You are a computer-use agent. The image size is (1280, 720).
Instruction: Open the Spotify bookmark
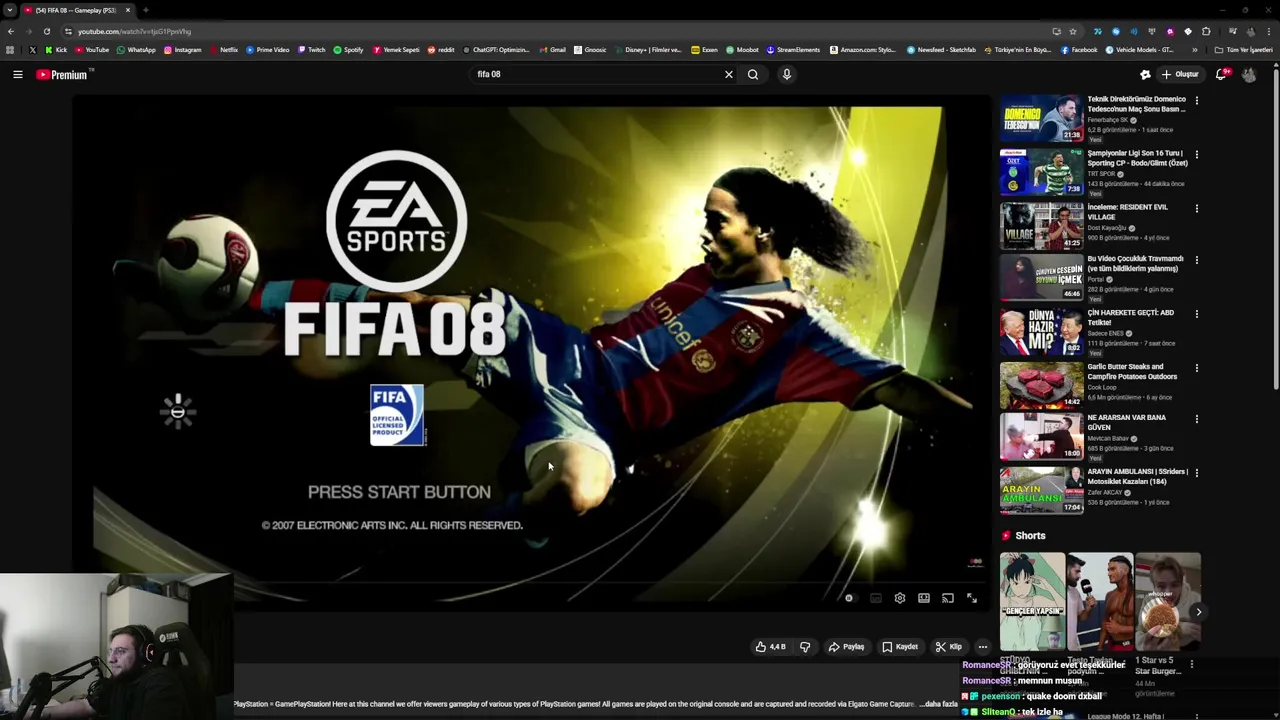(x=348, y=49)
